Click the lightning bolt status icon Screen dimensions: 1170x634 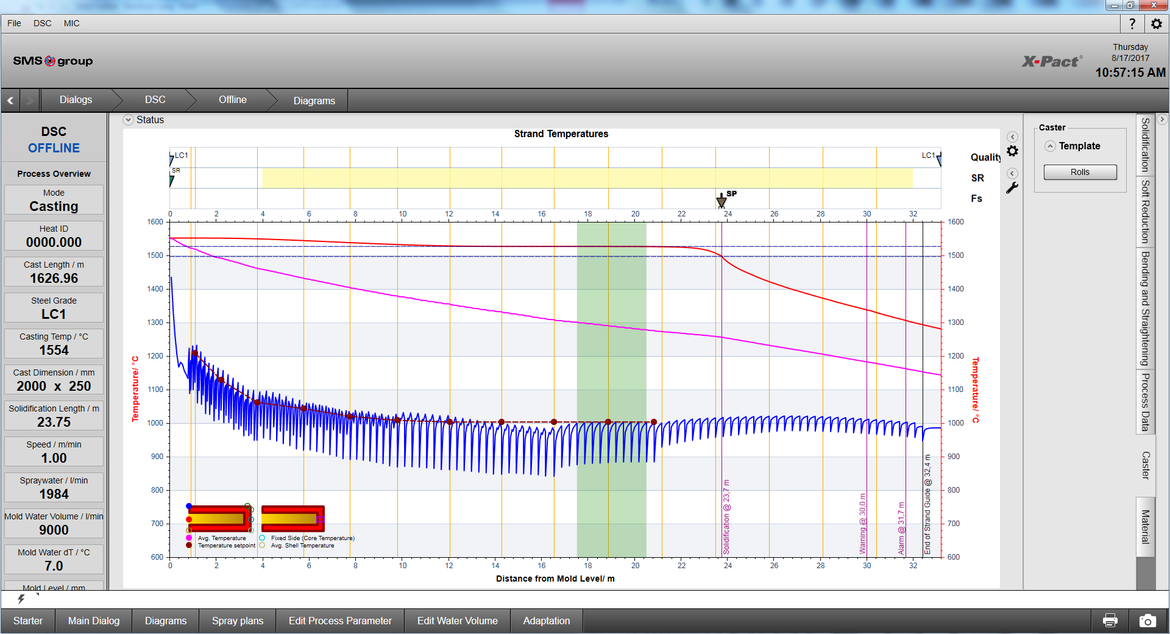coord(21,599)
